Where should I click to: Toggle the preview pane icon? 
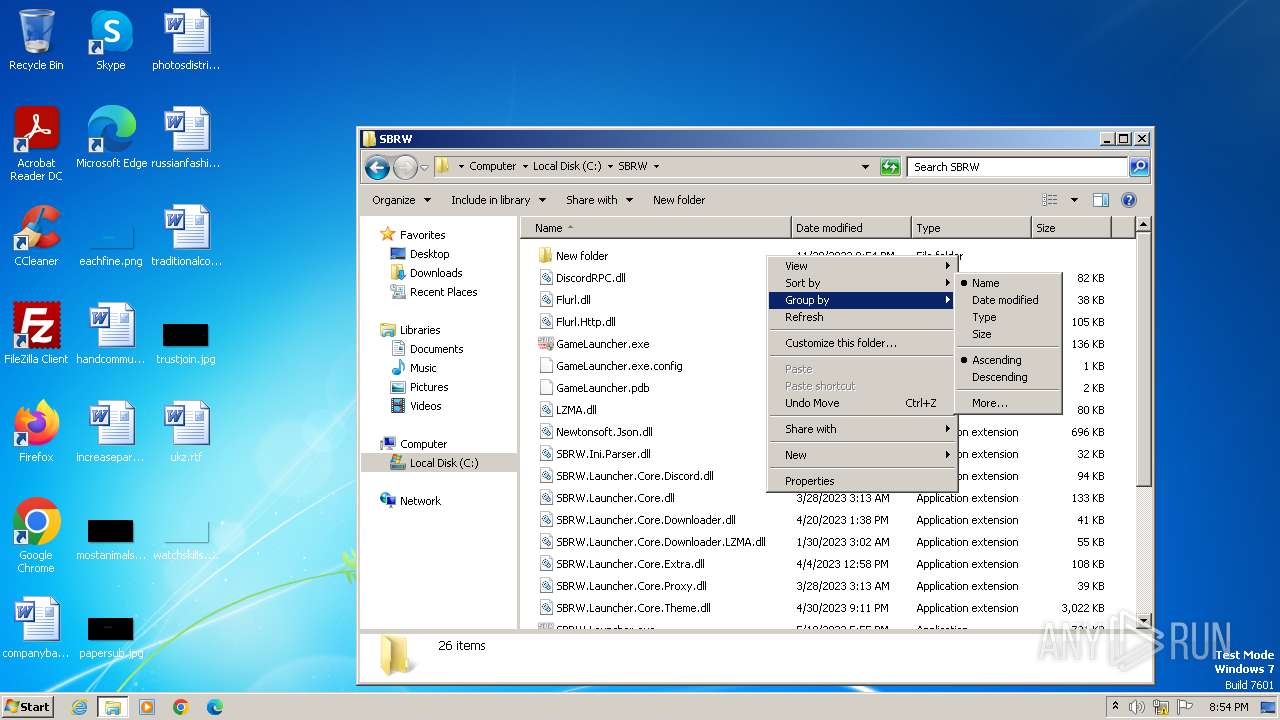1101,200
